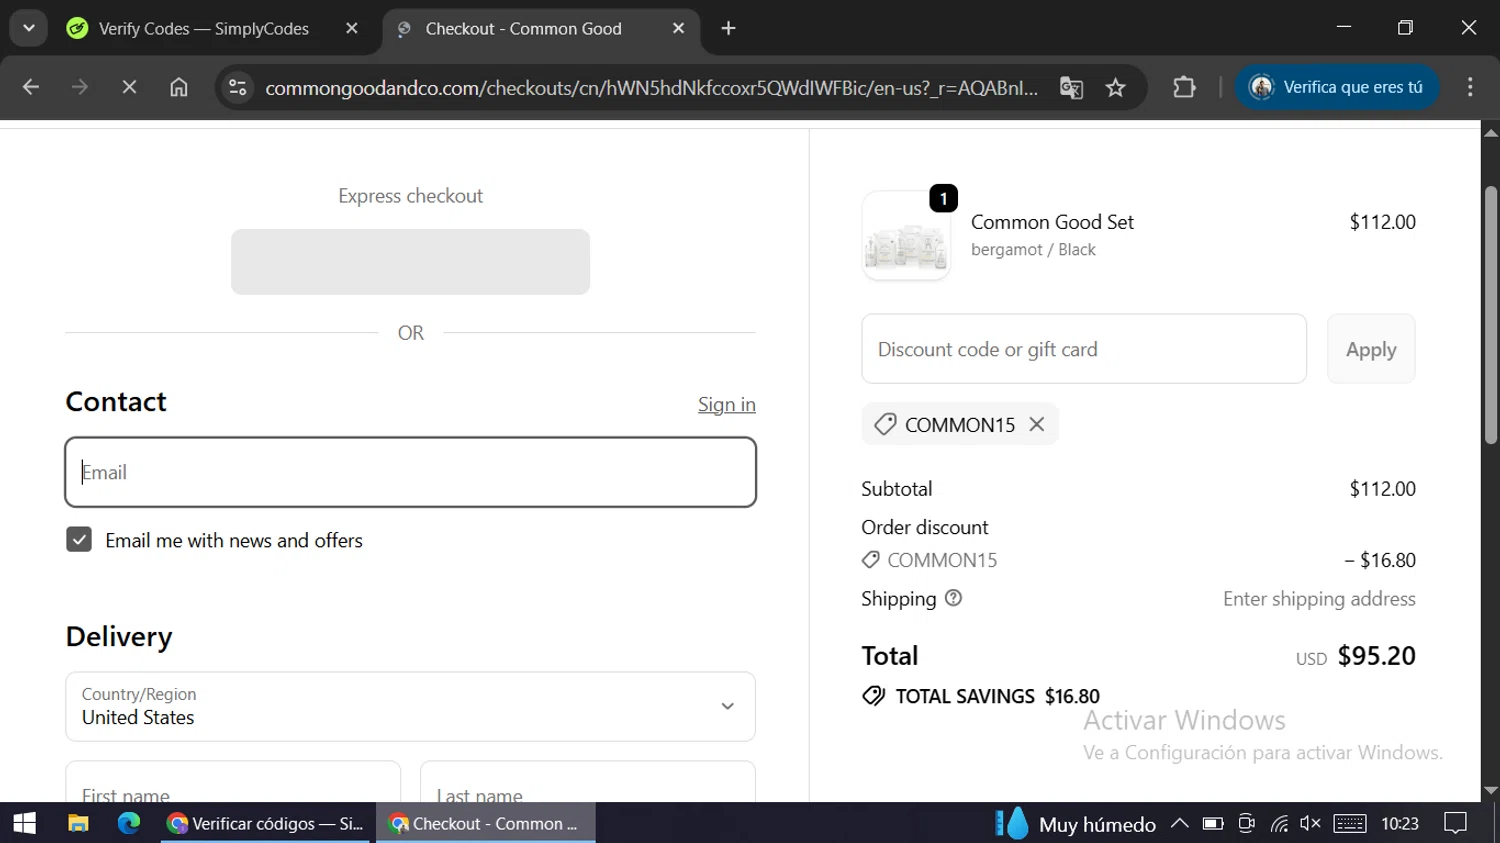
Task: Show hidden system tray icons
Action: (x=1180, y=823)
